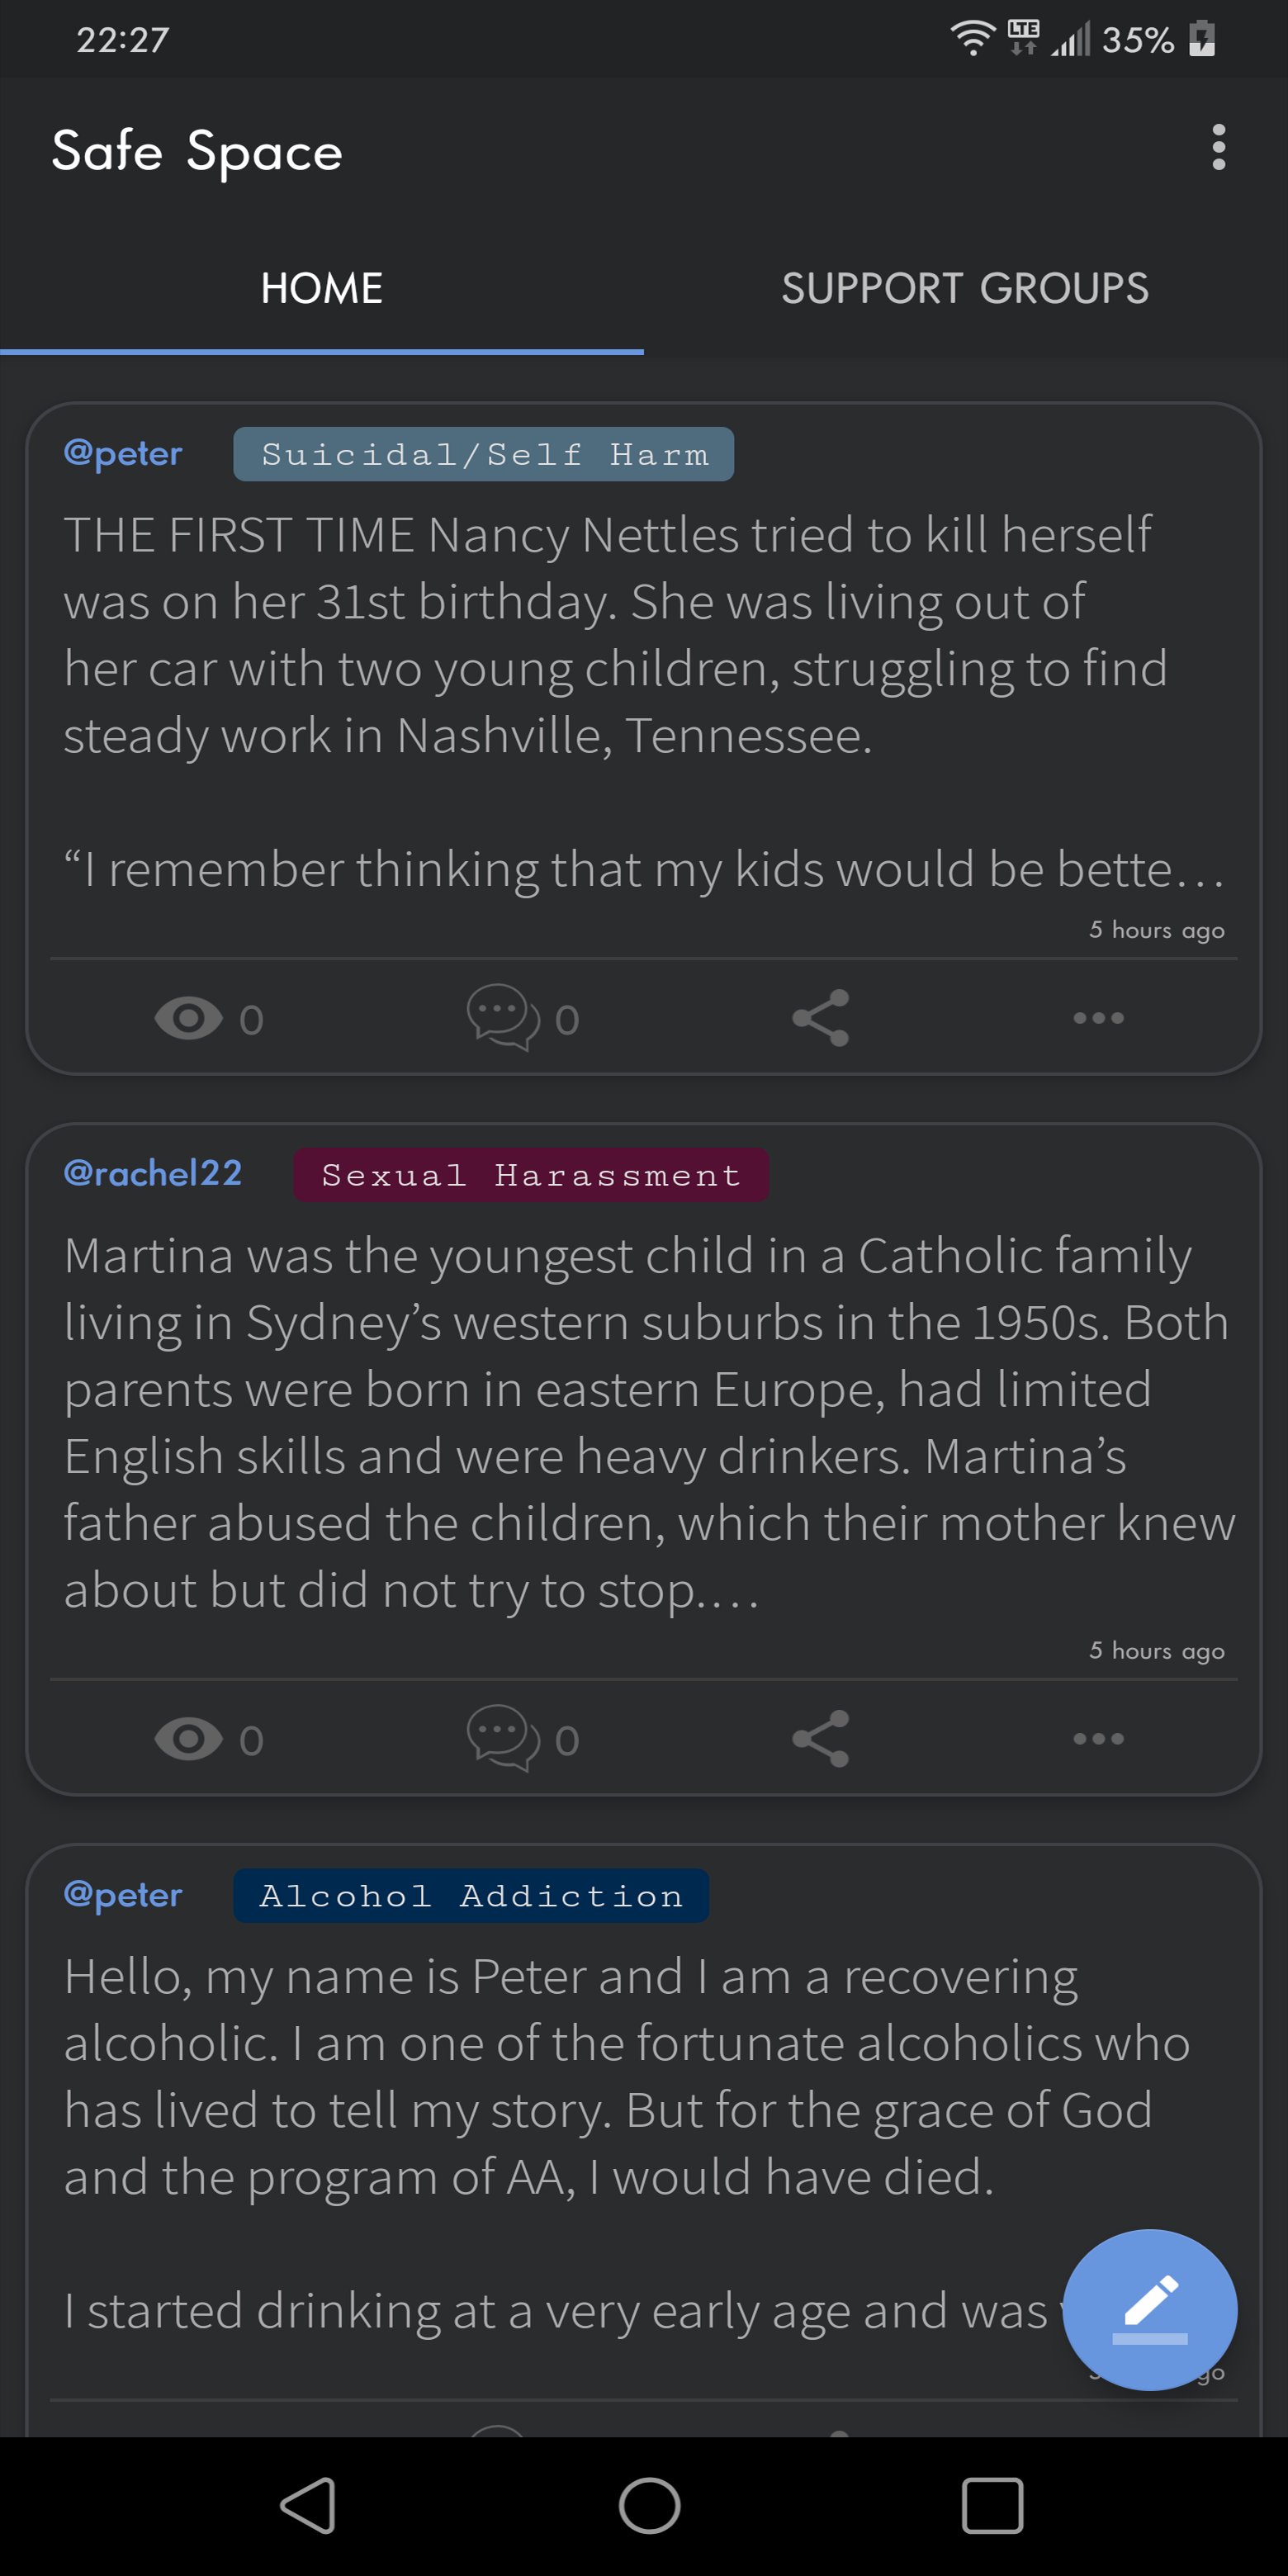Select the Suicidal/Self Harm category tag
The width and height of the screenshot is (1288, 2576).
(484, 454)
